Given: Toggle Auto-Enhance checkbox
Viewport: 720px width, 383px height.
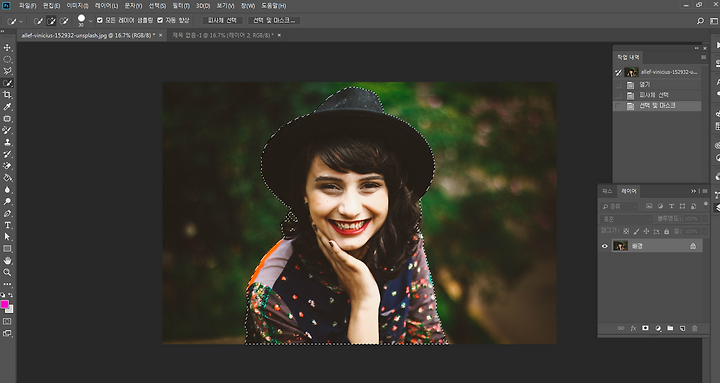Looking at the screenshot, I should point(160,20).
